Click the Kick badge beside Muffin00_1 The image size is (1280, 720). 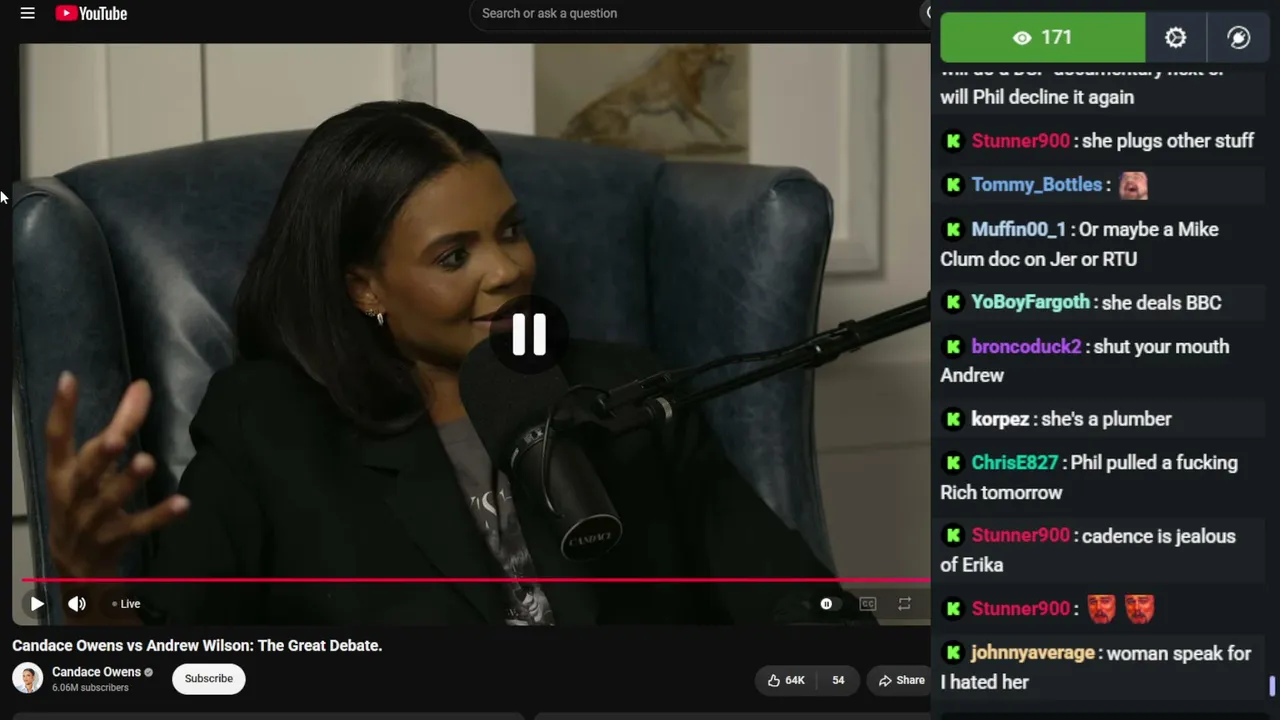(x=953, y=229)
